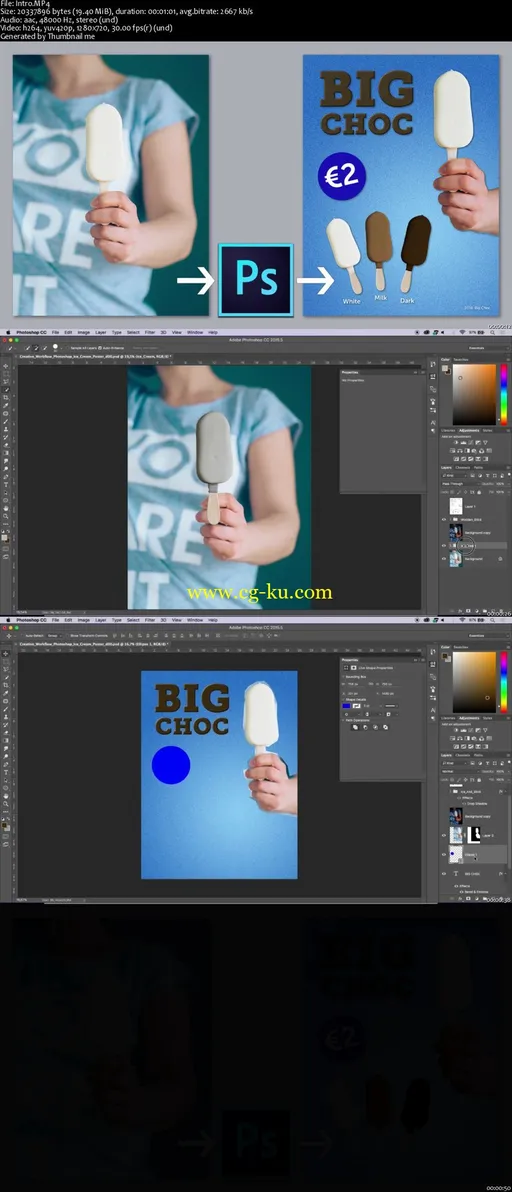This screenshot has height=1192, width=512.
Task: Open the Normal blend mode dropdown in poster window
Action: pyautogui.click(x=460, y=772)
